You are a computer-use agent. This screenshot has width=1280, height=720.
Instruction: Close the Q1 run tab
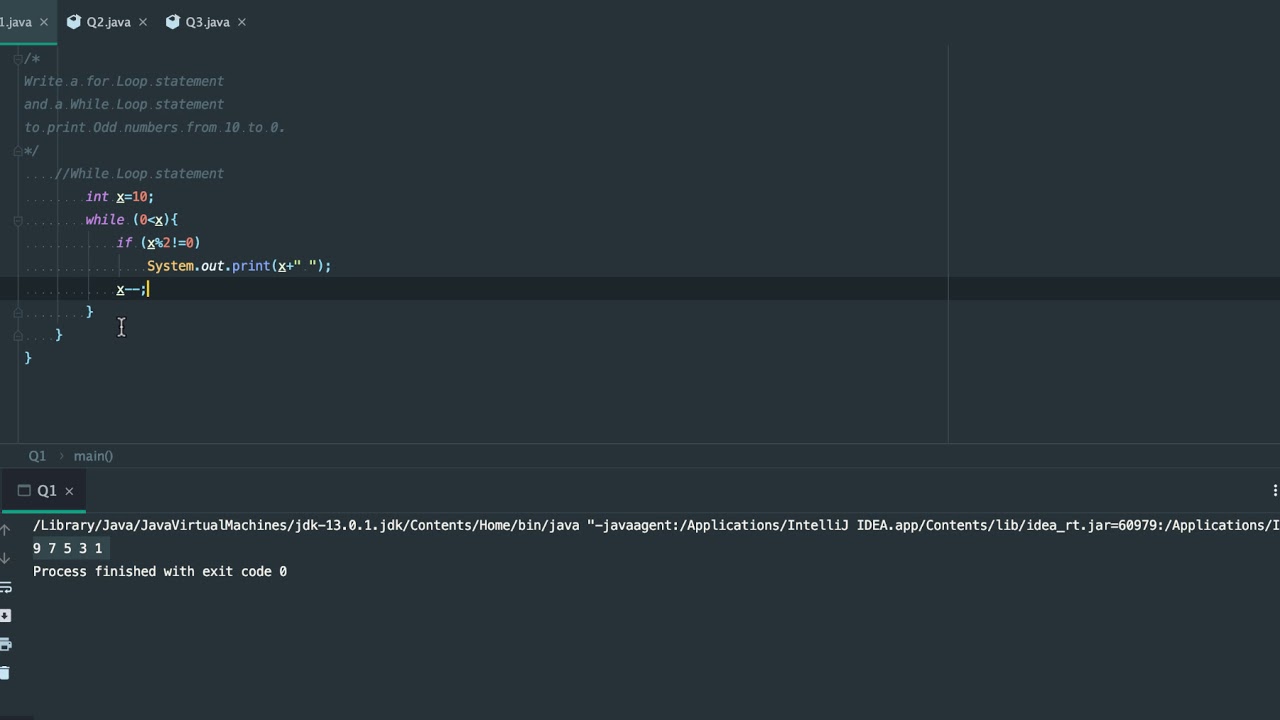pos(69,490)
